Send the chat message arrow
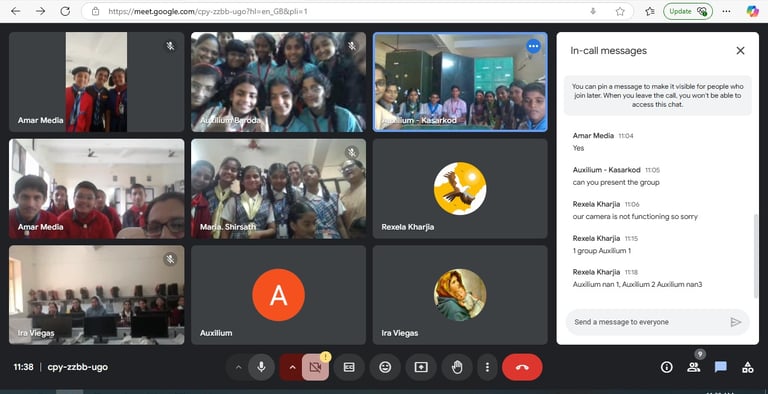Viewport: 768px width, 394px height. coord(735,322)
